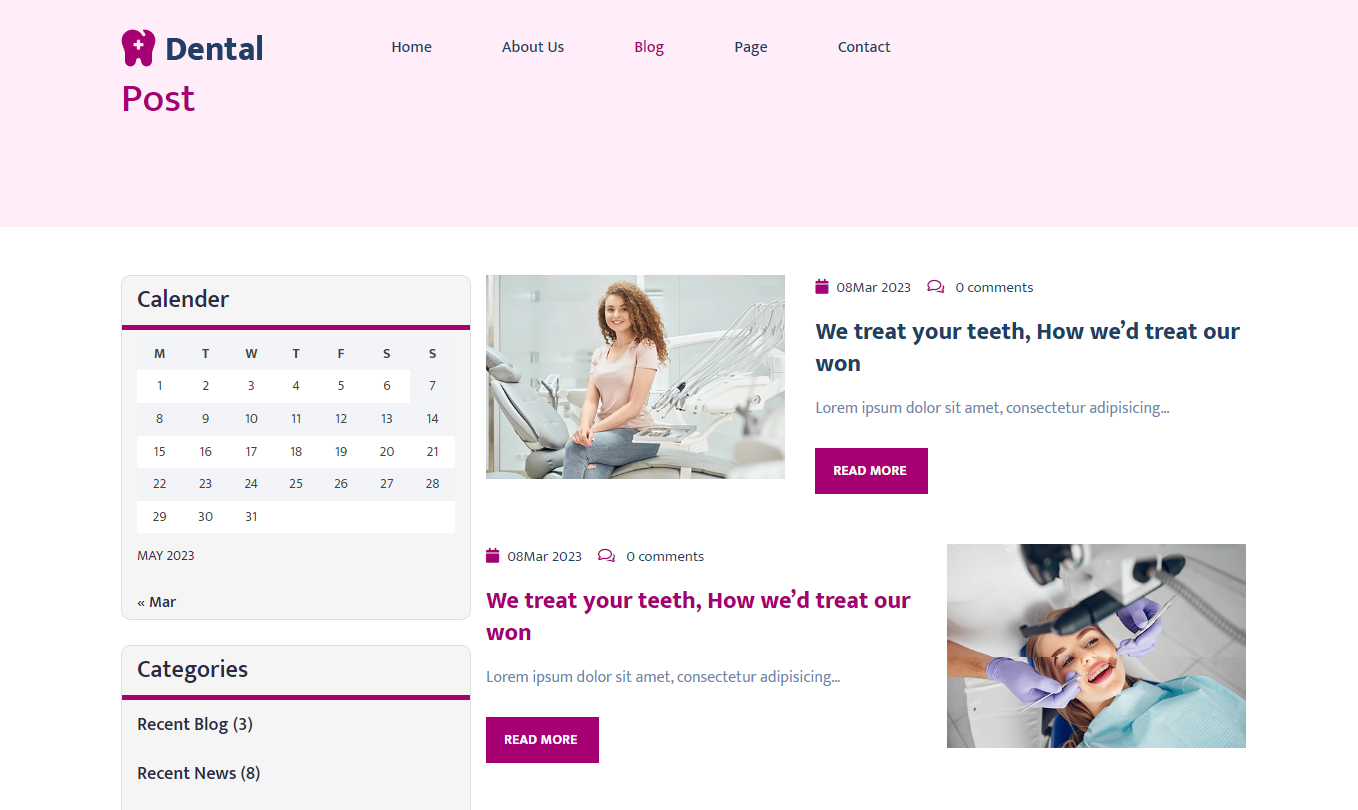The width and height of the screenshot is (1358, 810).
Task: Open the curly-haired woman post thumbnail
Action: 635,377
